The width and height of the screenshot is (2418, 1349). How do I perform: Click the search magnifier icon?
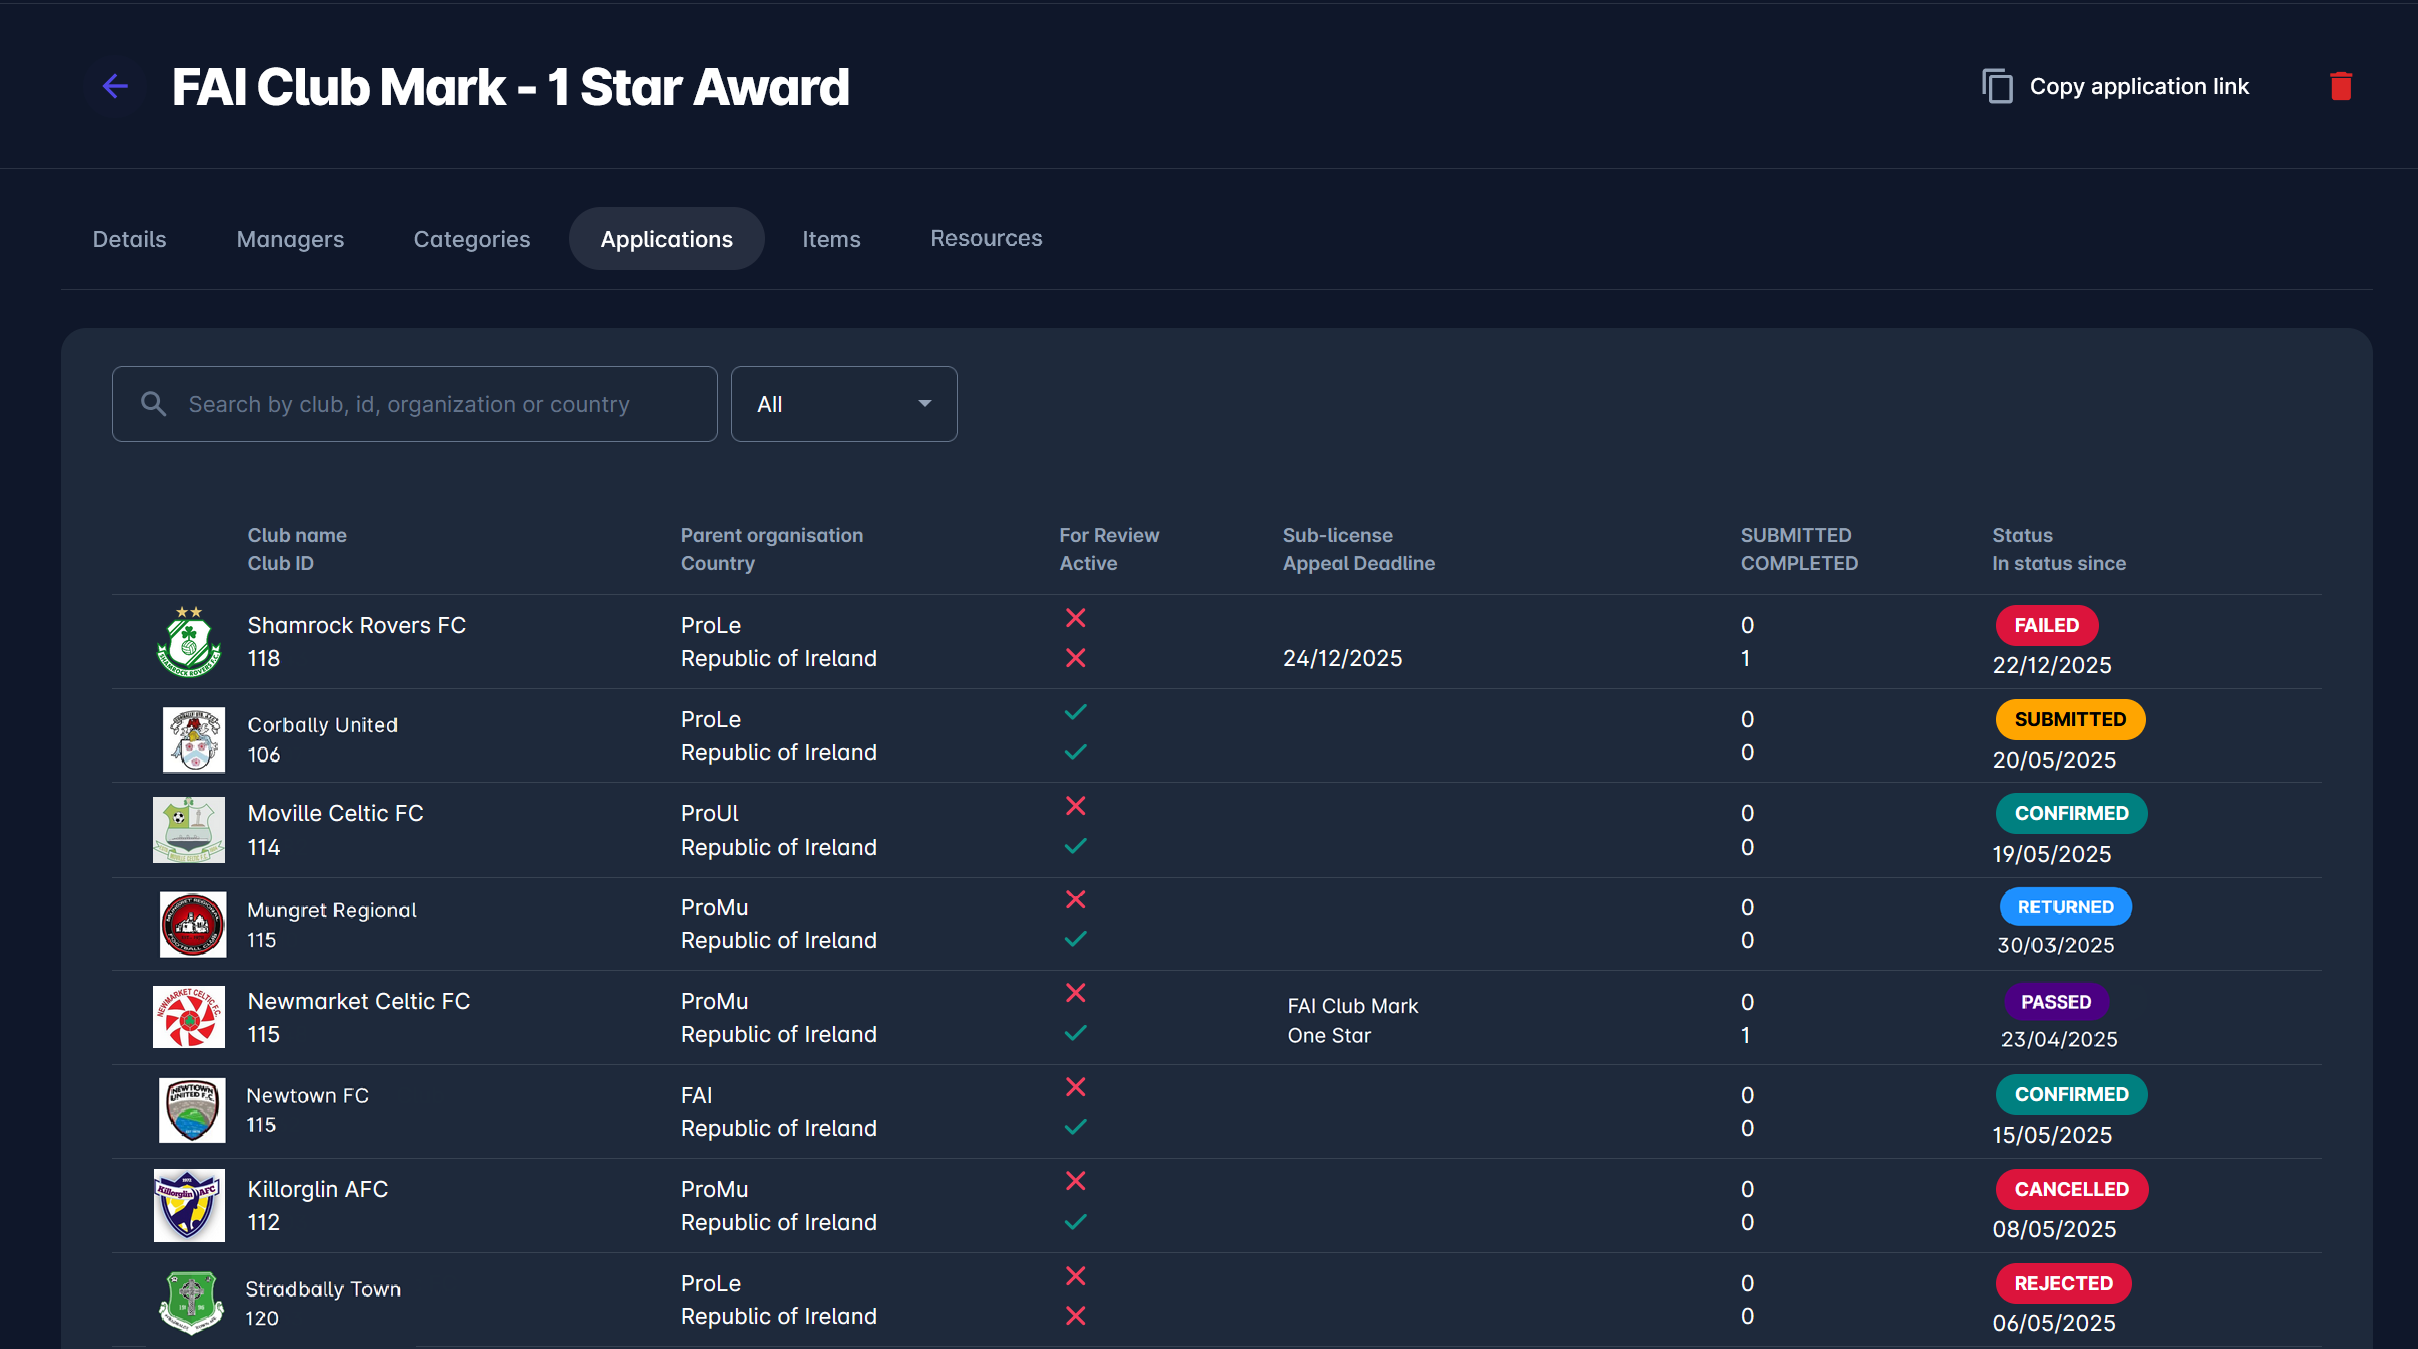153,404
